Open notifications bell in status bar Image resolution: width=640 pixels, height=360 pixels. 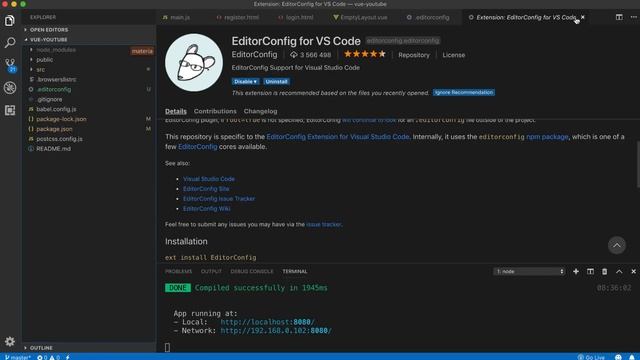pos(632,357)
